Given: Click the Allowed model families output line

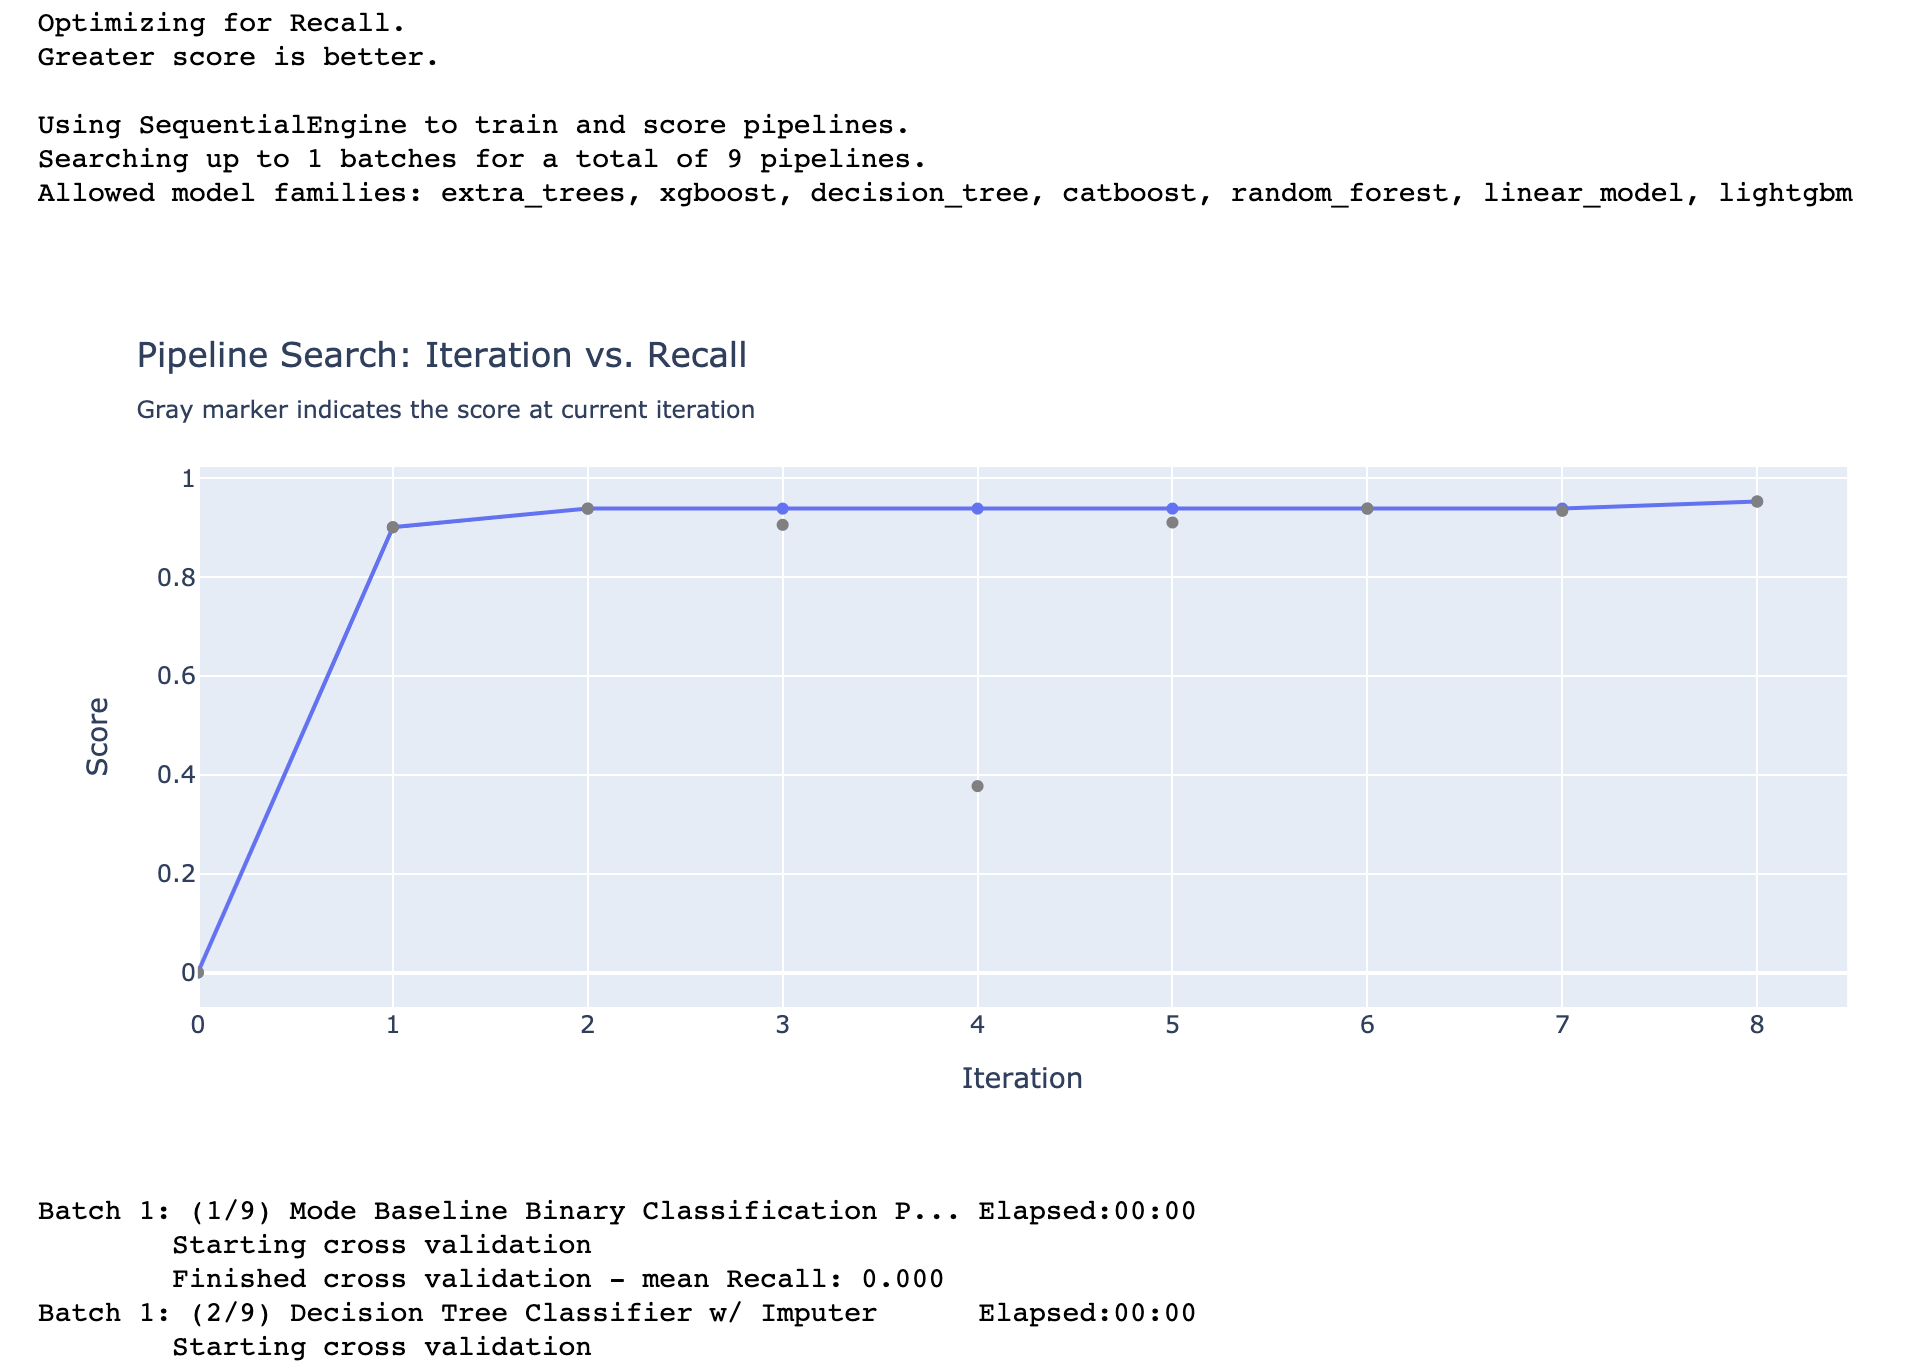Looking at the screenshot, I should [945, 193].
